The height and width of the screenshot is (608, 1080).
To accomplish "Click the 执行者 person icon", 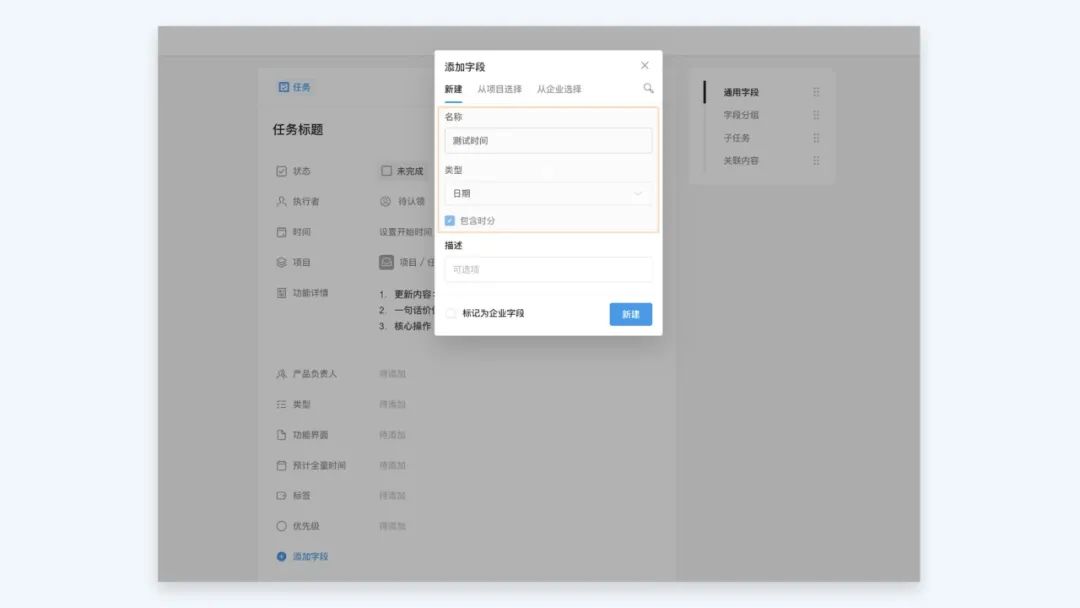I will [x=281, y=201].
